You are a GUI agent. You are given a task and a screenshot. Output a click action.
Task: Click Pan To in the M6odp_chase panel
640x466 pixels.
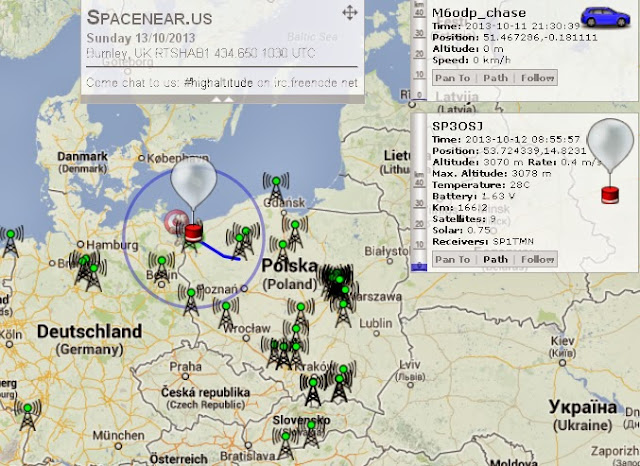click(453, 78)
